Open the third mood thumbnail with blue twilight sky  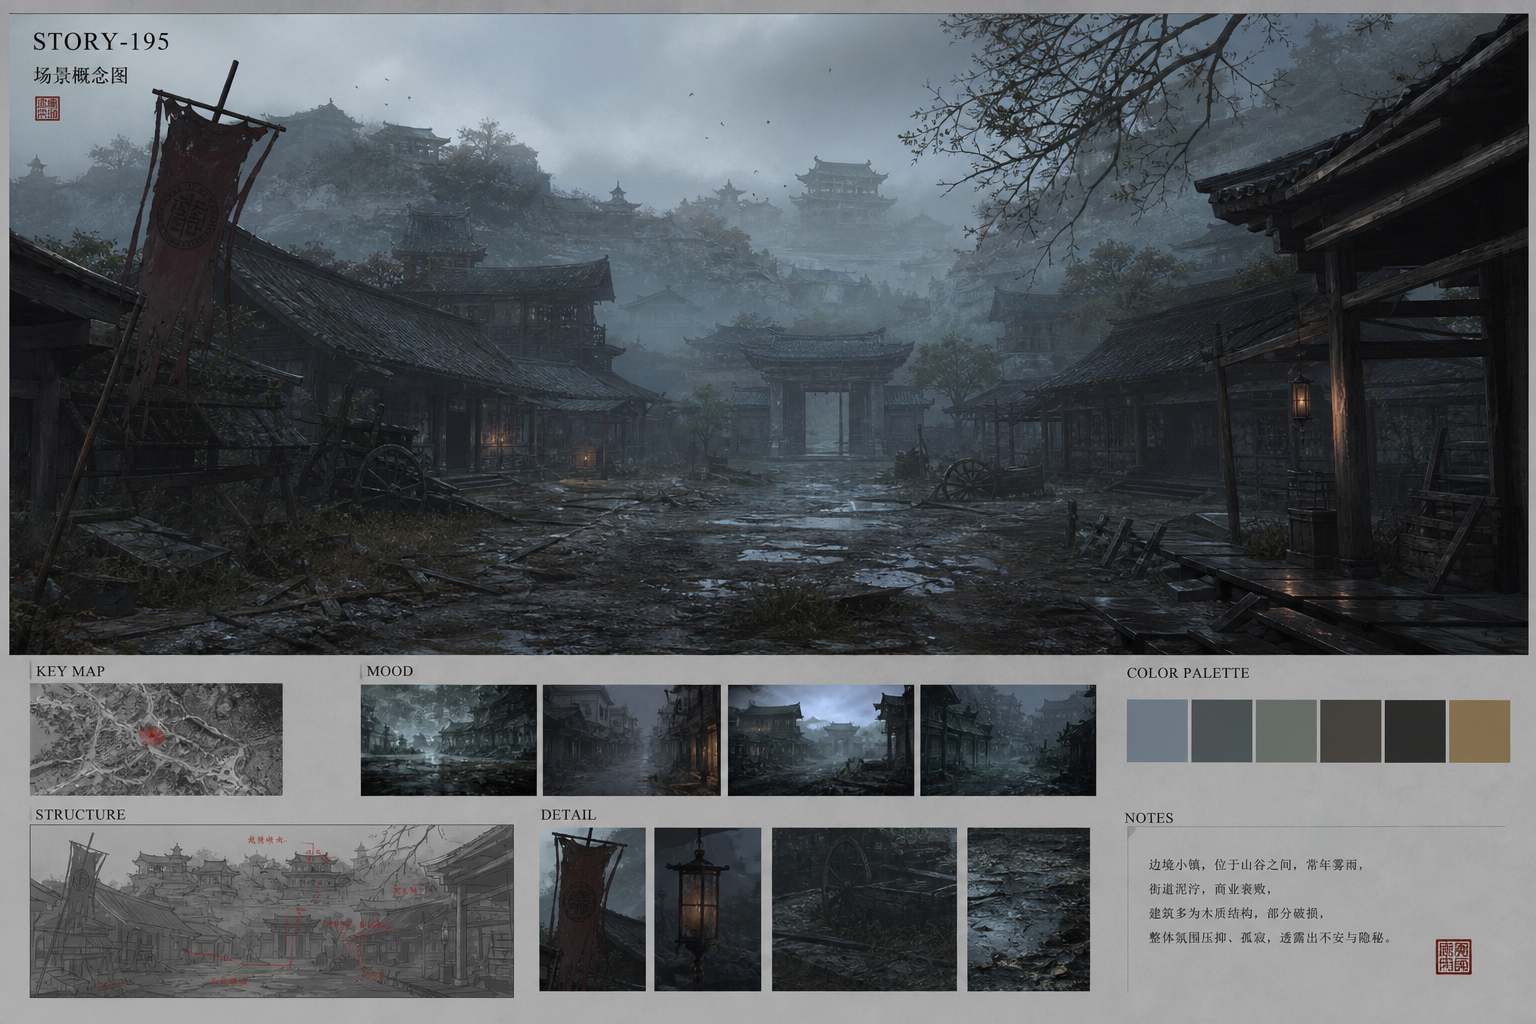tap(820, 740)
